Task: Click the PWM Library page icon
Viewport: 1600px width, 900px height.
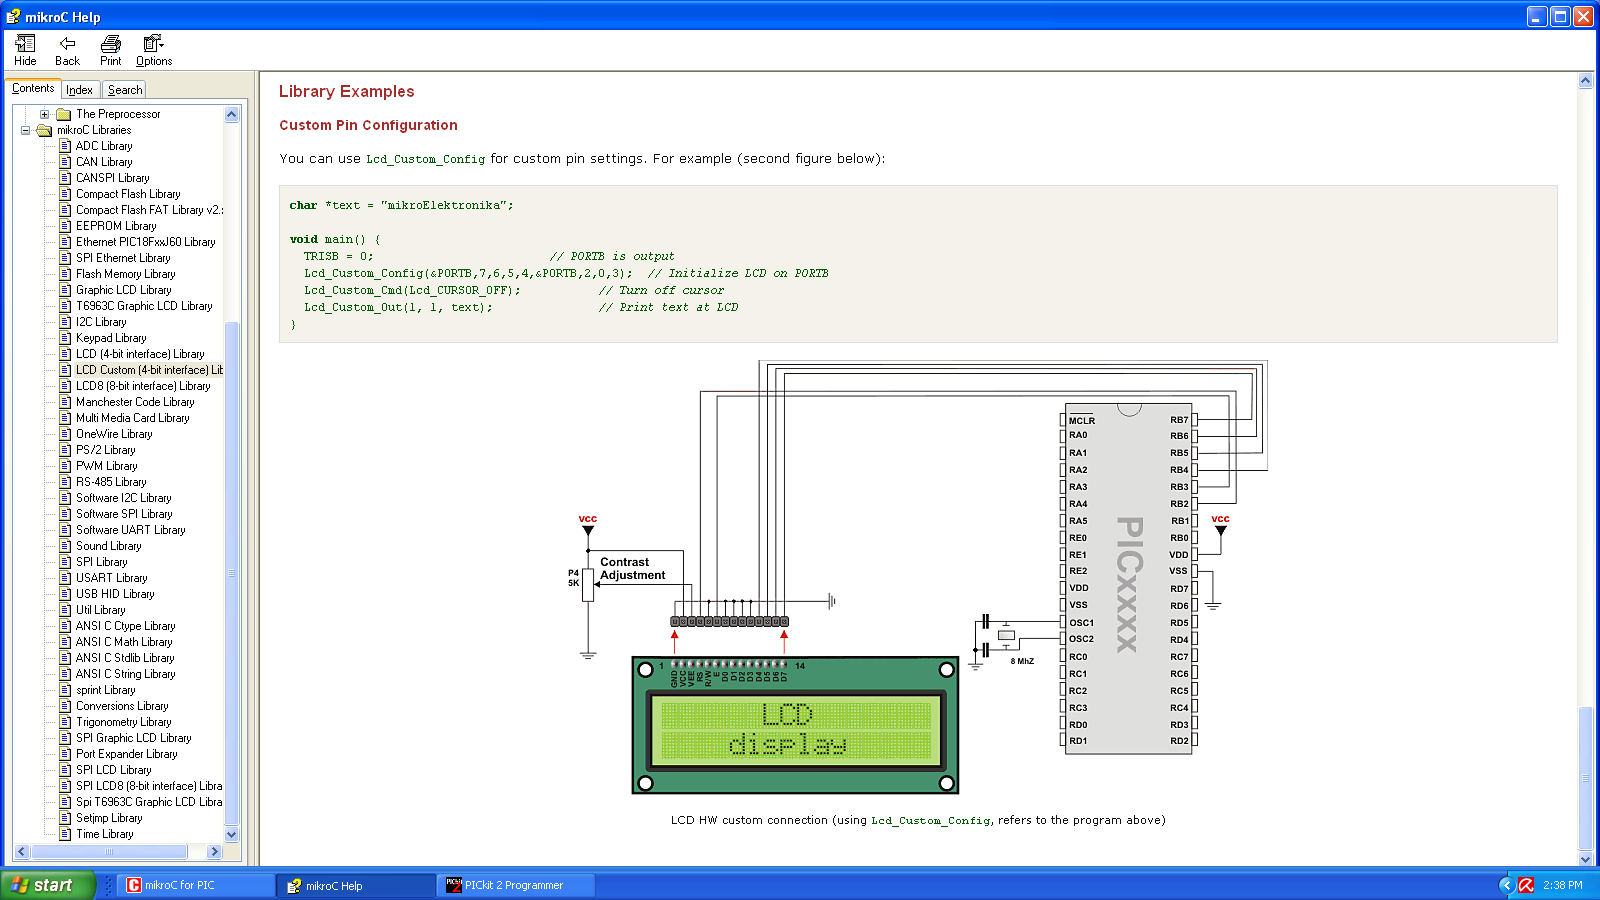Action: [65, 466]
